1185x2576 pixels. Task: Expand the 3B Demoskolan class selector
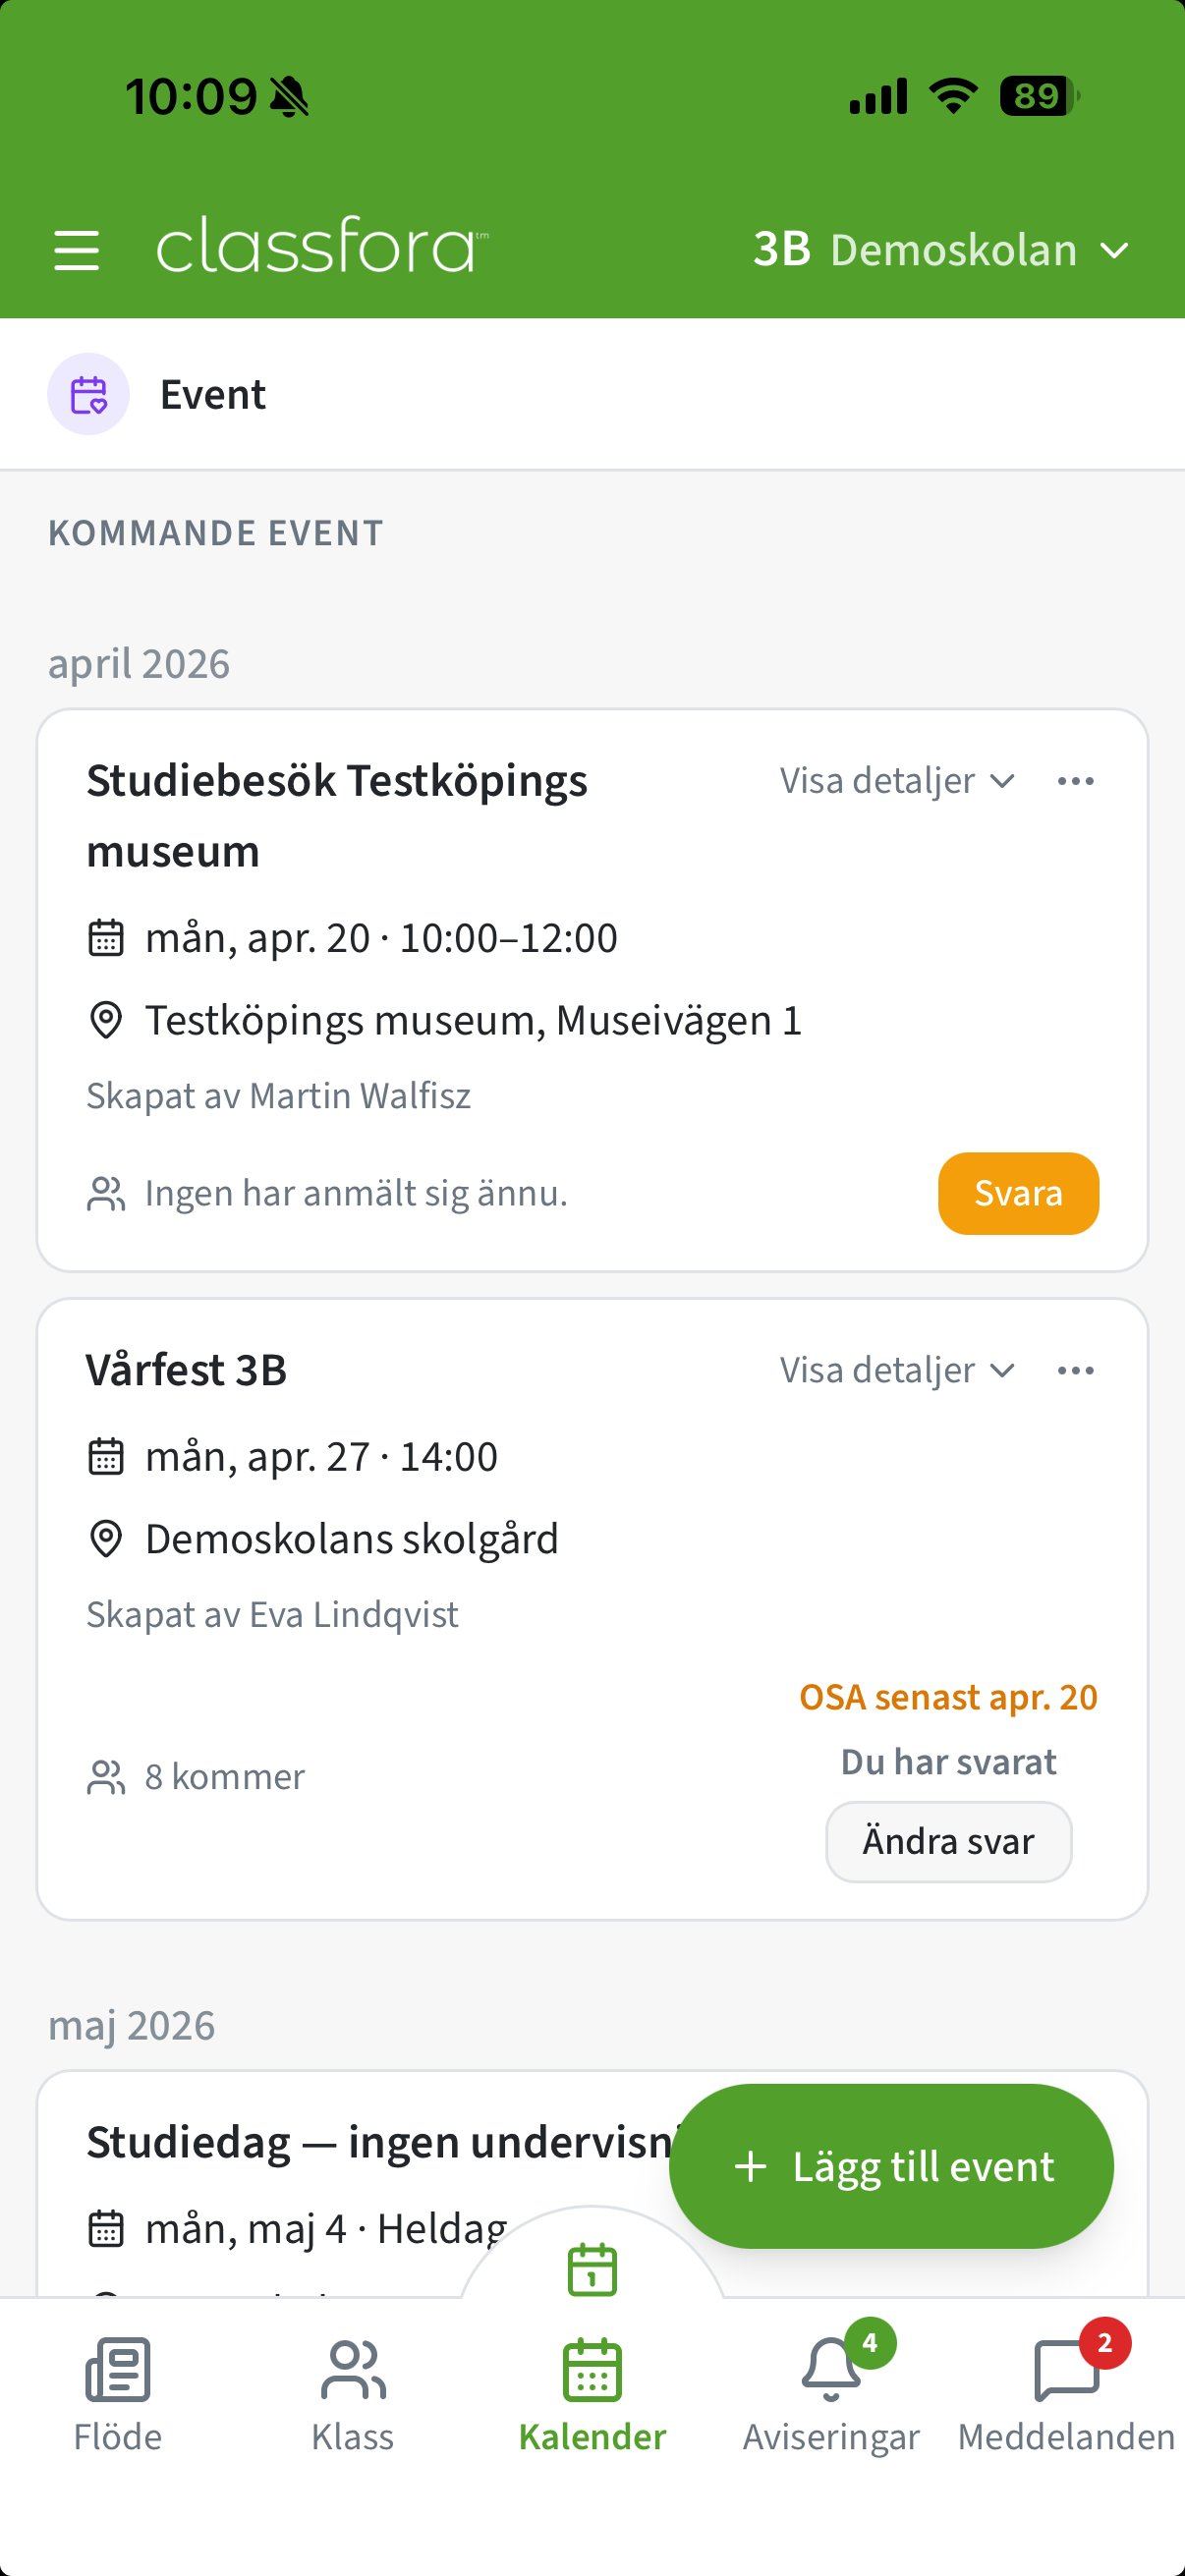940,250
